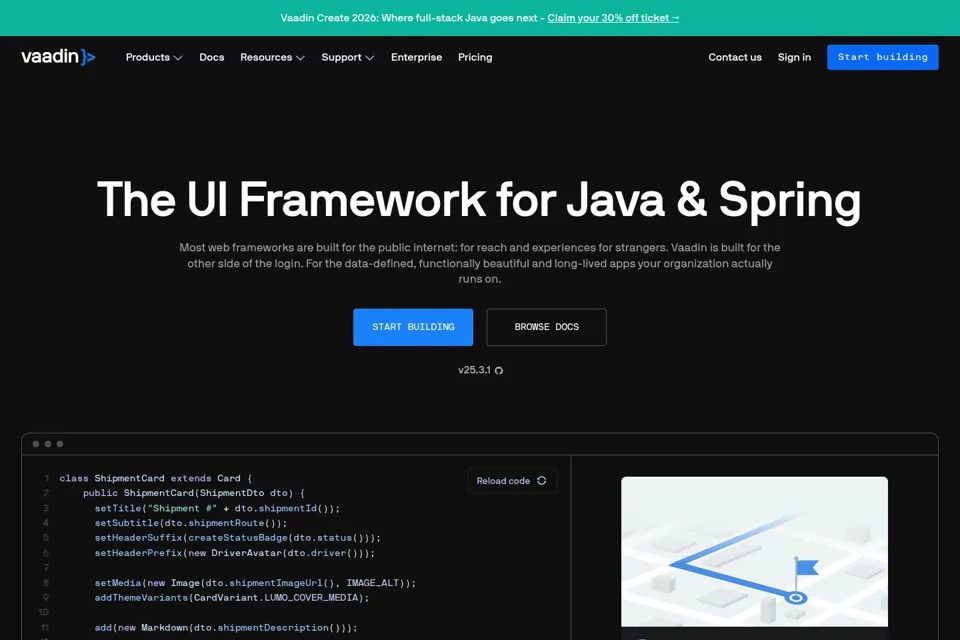Screen dimensions: 960x640
Task: Click the setMedia(new Image code line
Action: [x=255, y=583]
